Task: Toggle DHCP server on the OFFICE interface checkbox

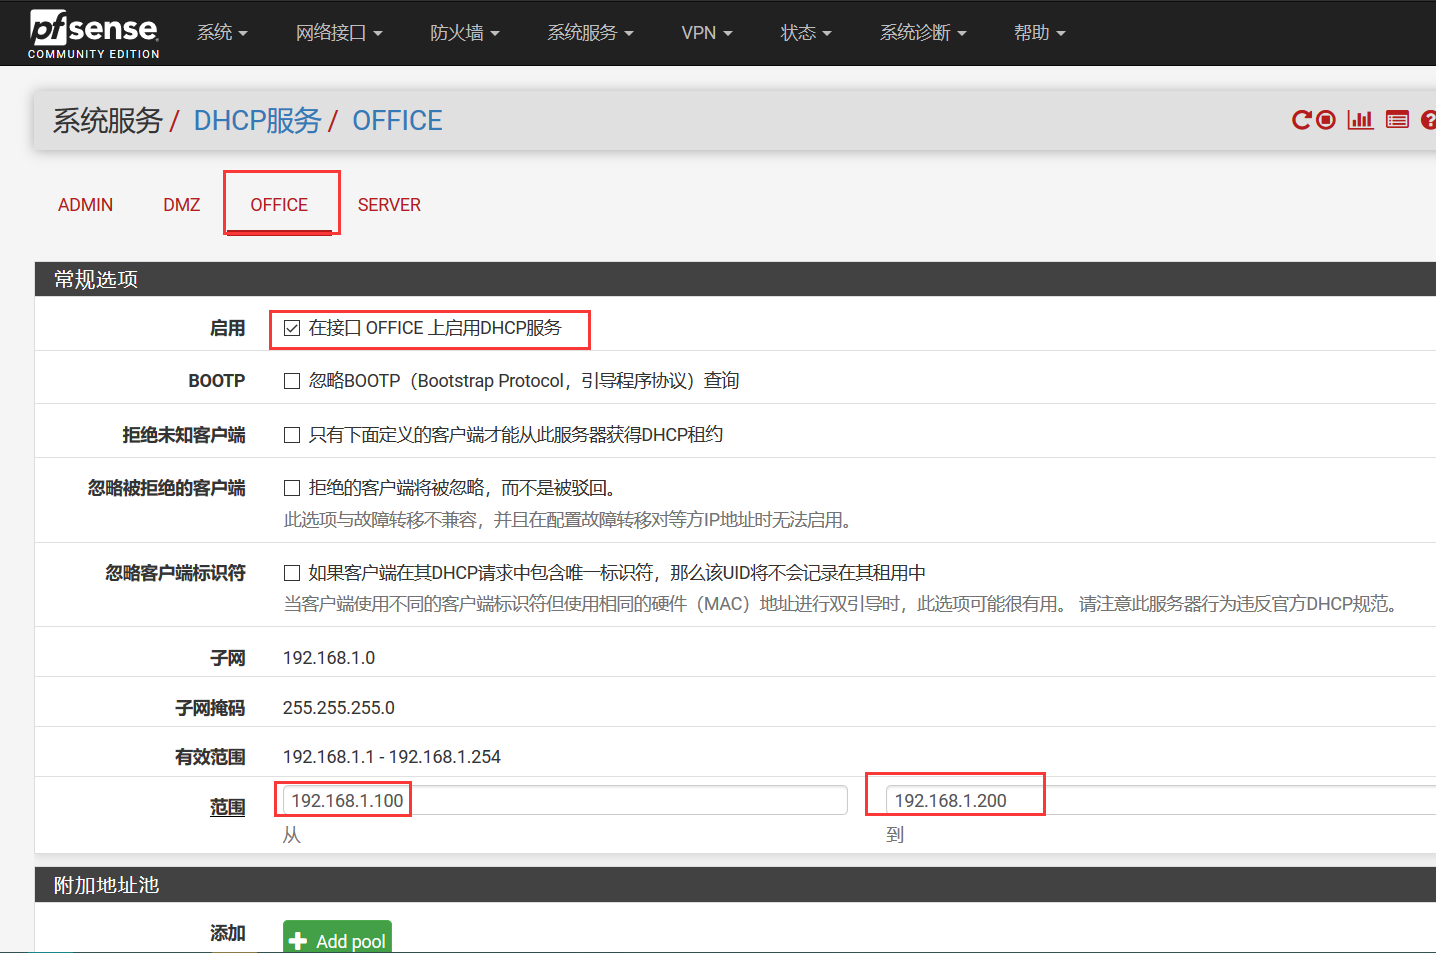Action: [x=292, y=328]
